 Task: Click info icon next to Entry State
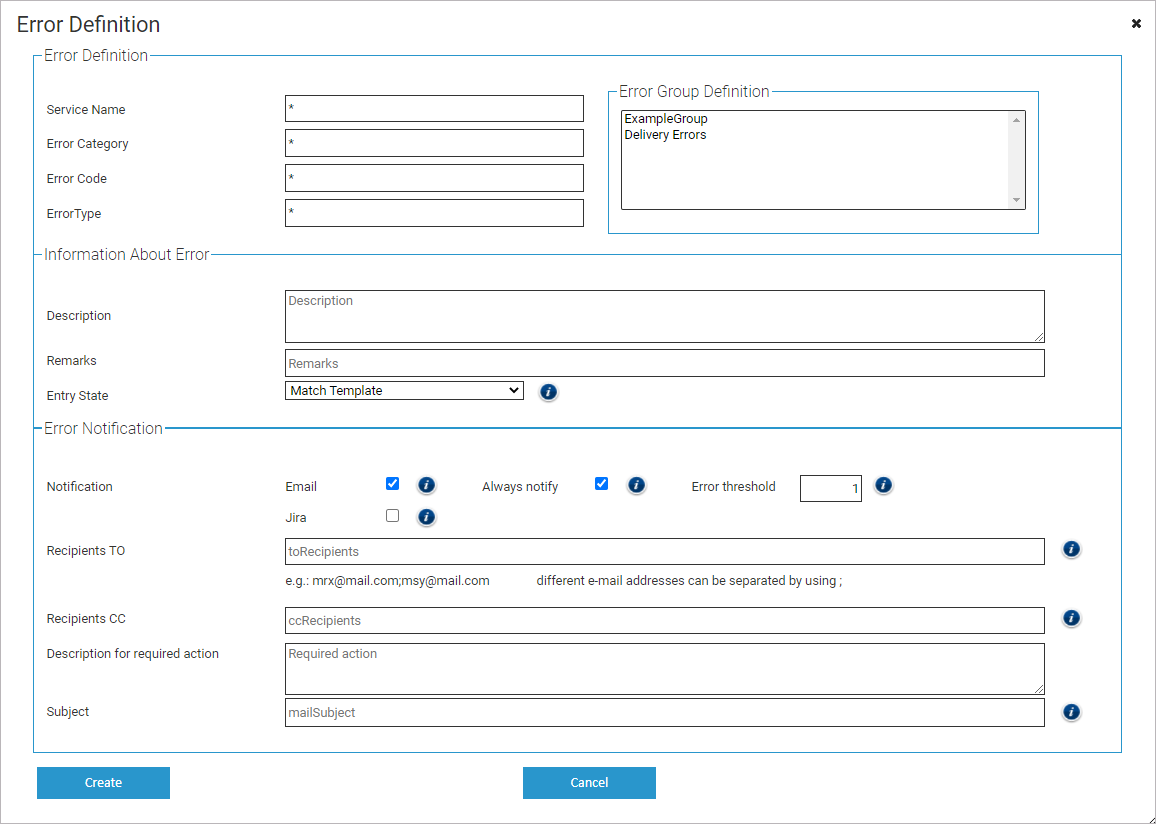548,392
